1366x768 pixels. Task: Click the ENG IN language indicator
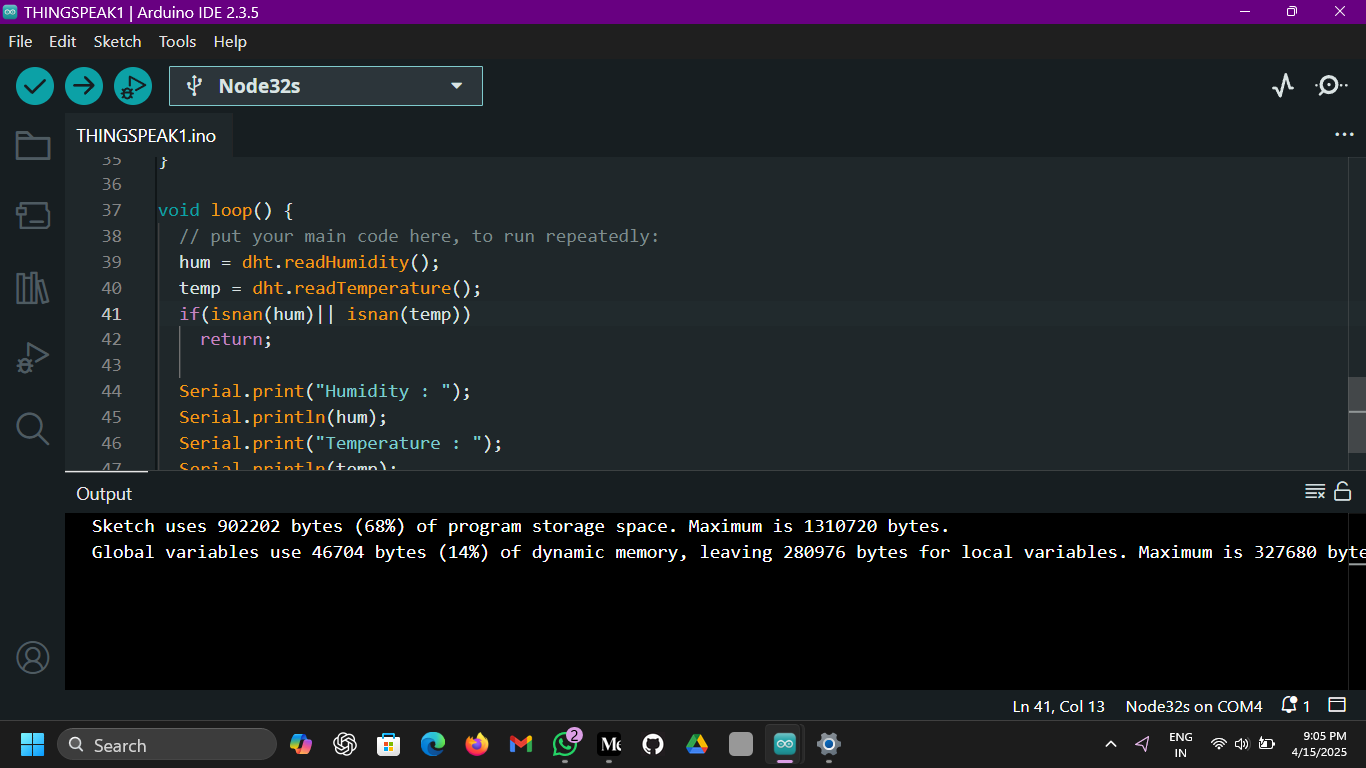(1181, 744)
